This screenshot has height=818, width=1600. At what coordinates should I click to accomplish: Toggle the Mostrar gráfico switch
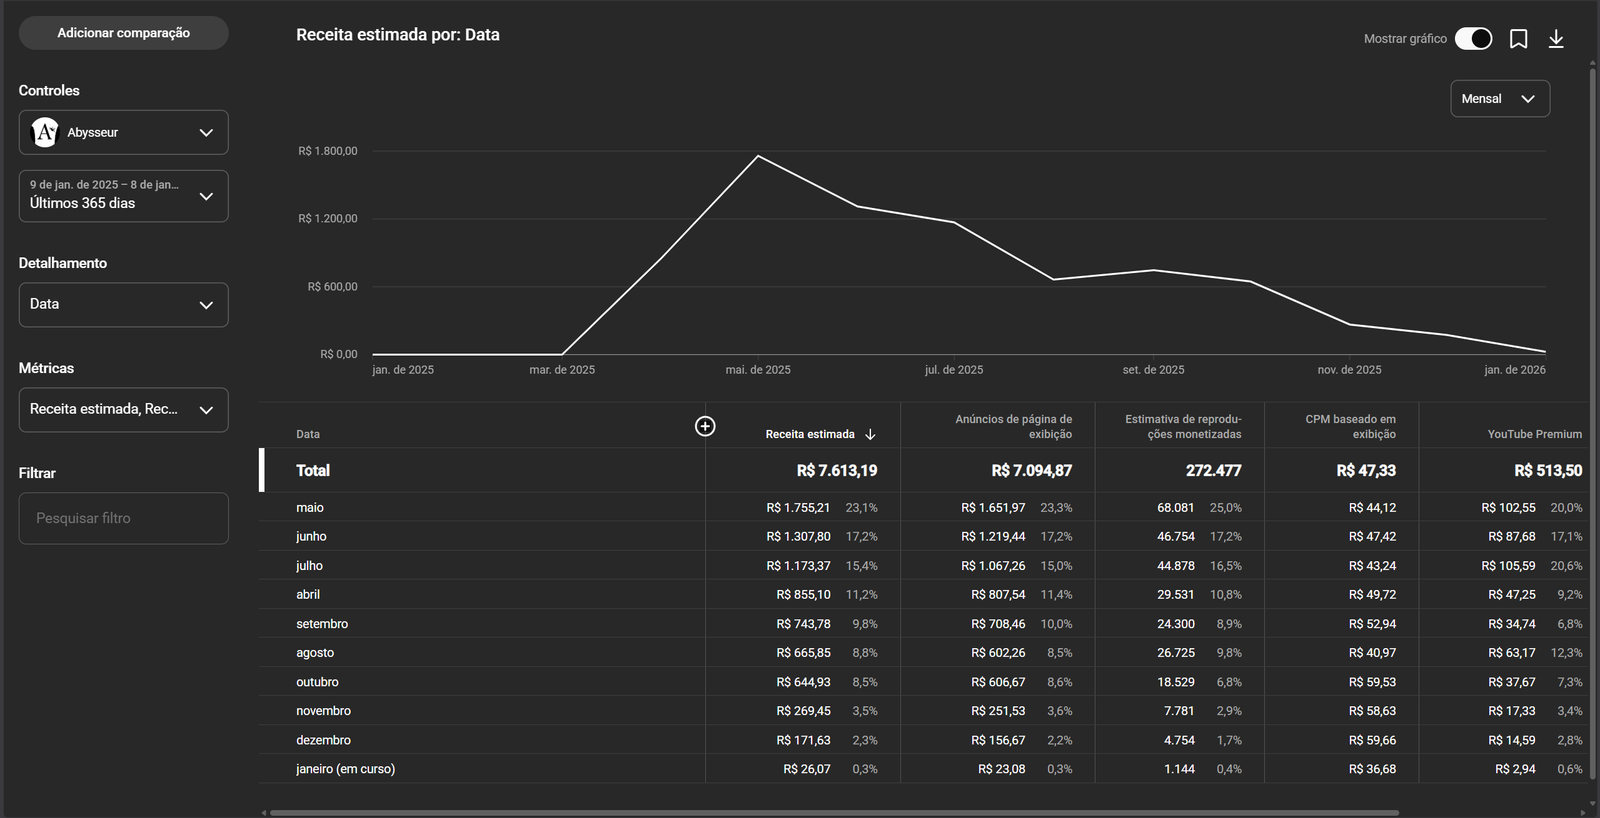point(1473,39)
